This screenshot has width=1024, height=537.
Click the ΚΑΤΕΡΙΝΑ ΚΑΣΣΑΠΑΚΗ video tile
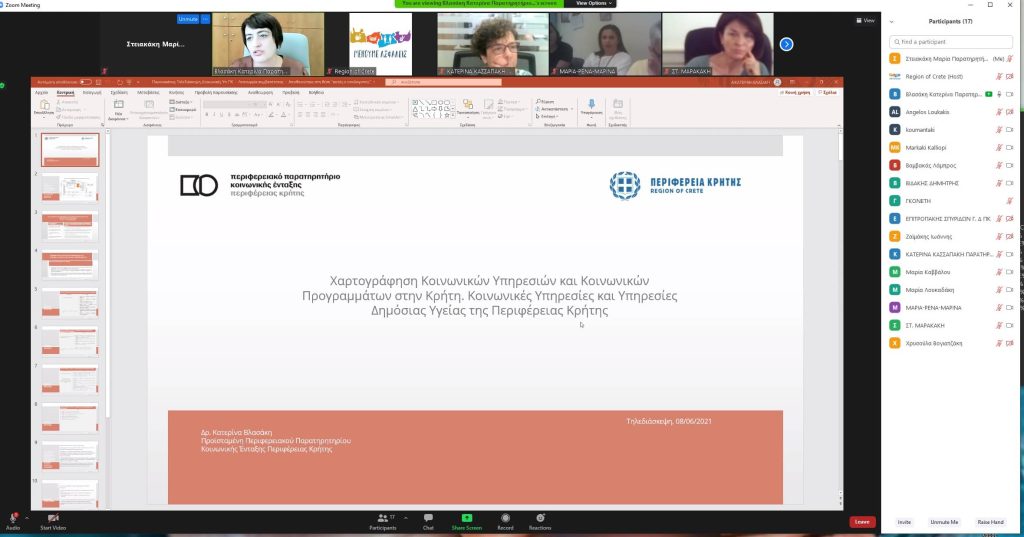(493, 44)
